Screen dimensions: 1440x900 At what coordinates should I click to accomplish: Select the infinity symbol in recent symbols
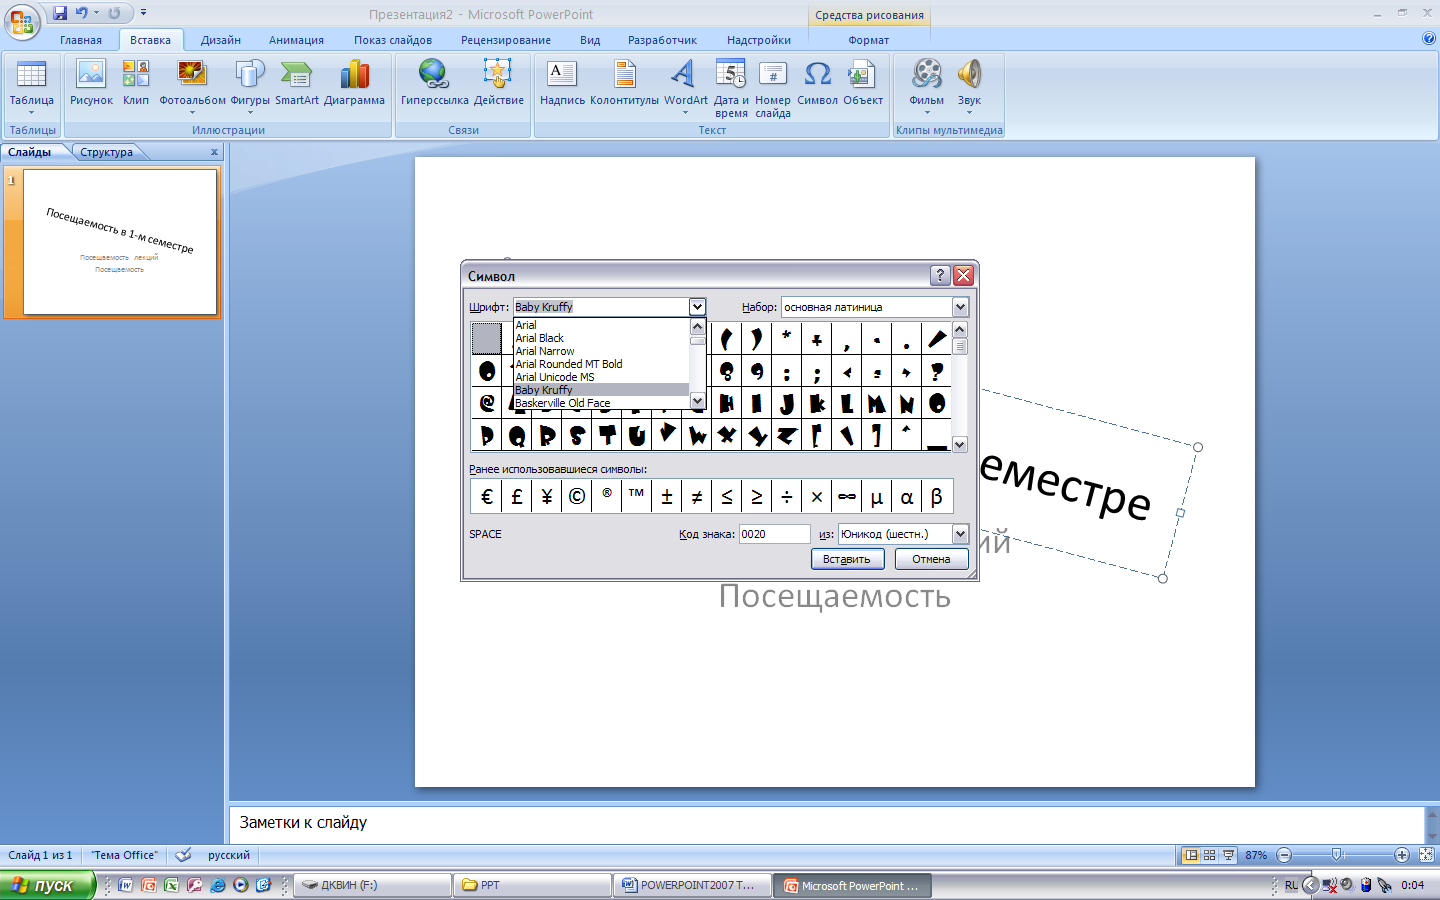tap(847, 496)
